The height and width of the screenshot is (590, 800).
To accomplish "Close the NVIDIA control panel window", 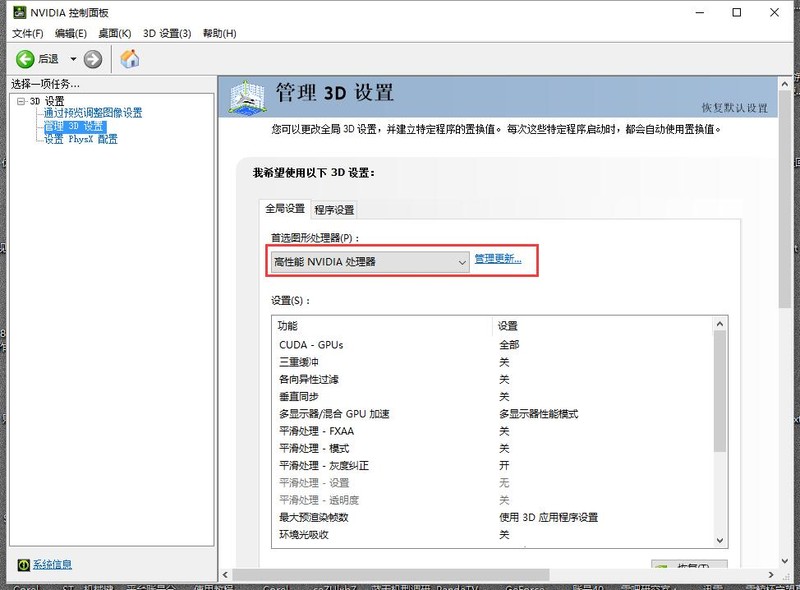I will click(x=774, y=12).
